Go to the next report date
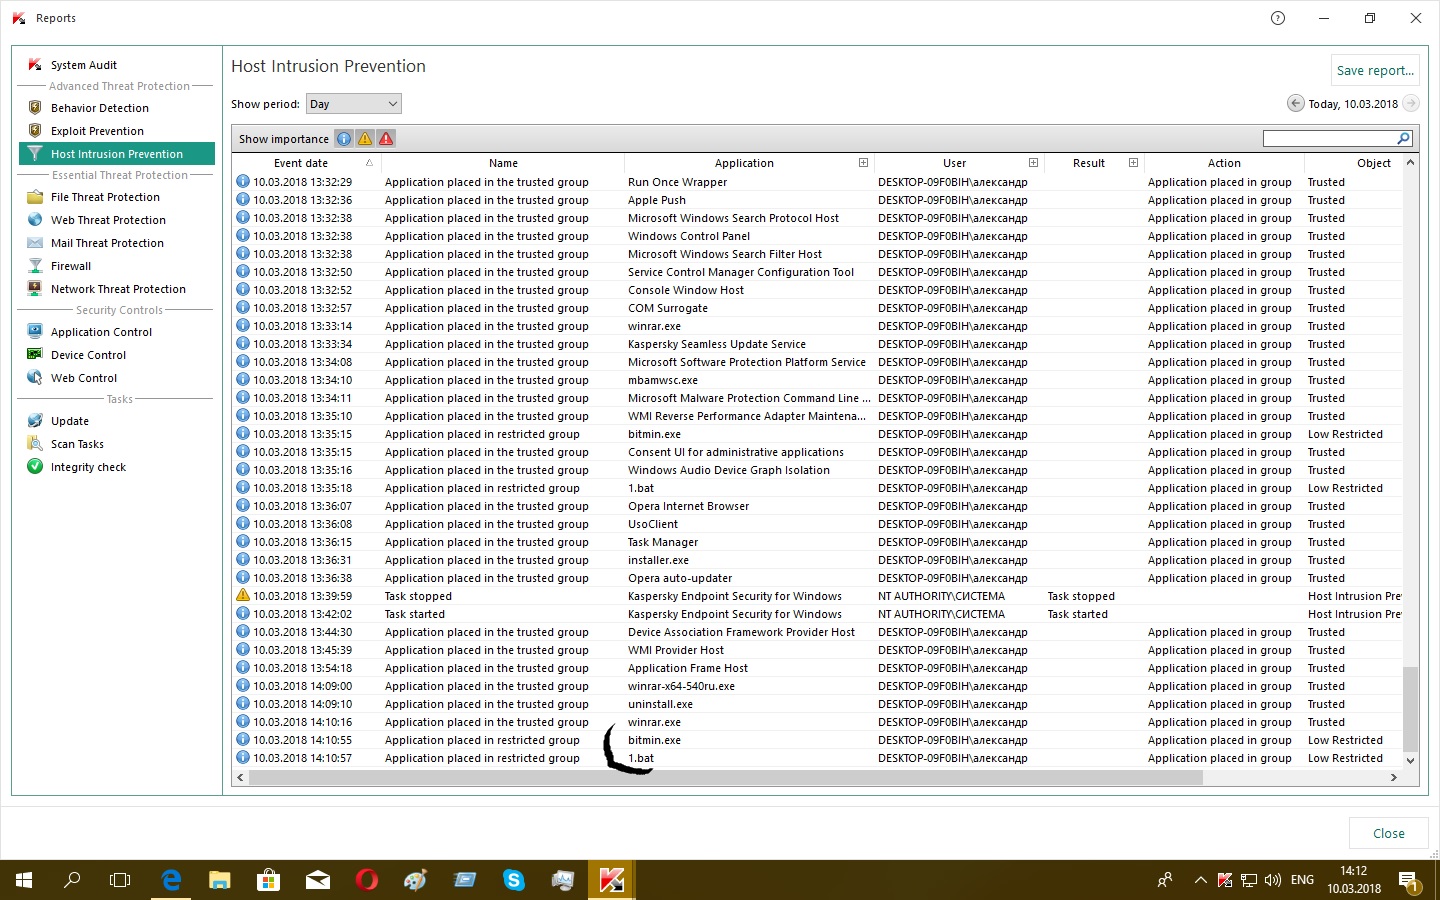The image size is (1440, 900). (1411, 103)
